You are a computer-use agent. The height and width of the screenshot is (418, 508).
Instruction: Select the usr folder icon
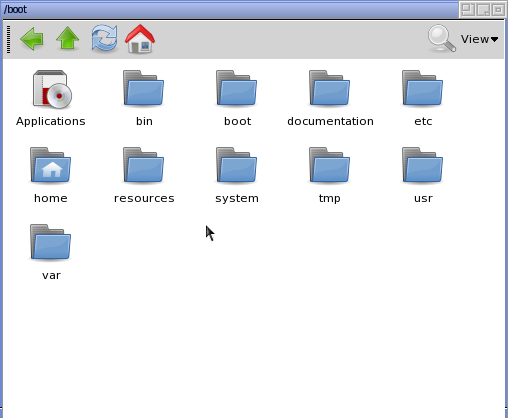tap(423, 165)
